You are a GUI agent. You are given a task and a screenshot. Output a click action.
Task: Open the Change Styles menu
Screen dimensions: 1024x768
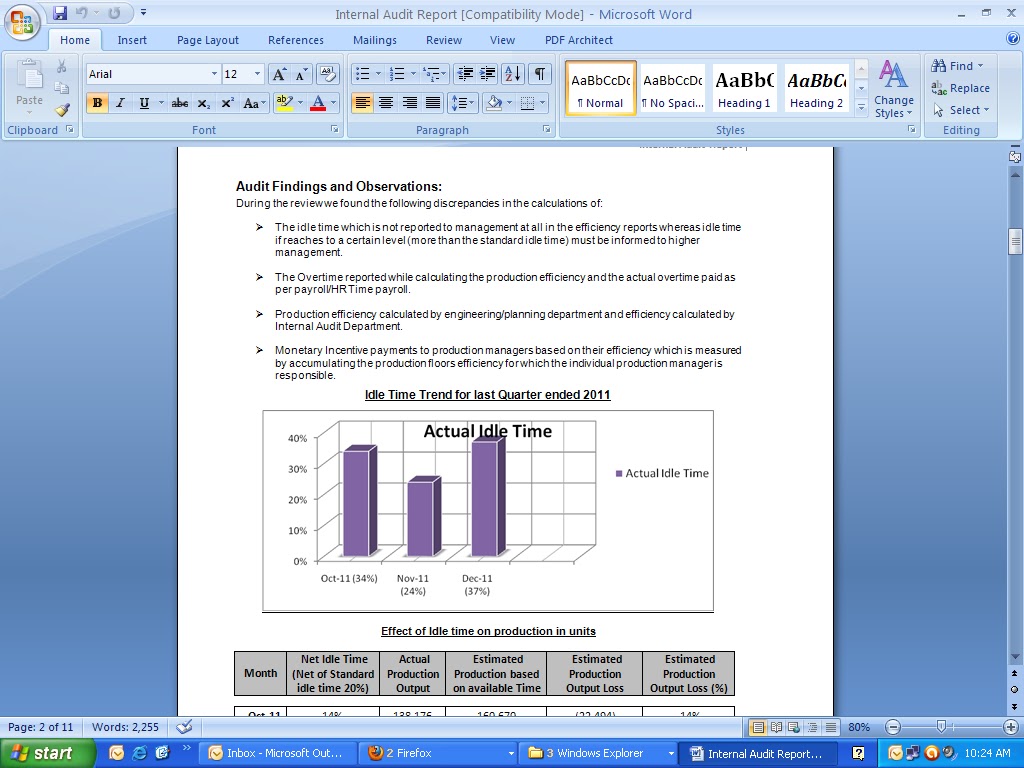point(894,89)
